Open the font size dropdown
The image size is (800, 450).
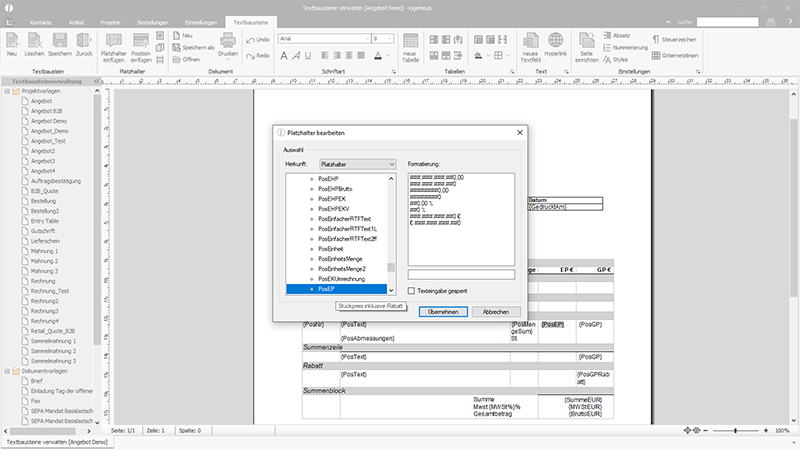tap(390, 39)
